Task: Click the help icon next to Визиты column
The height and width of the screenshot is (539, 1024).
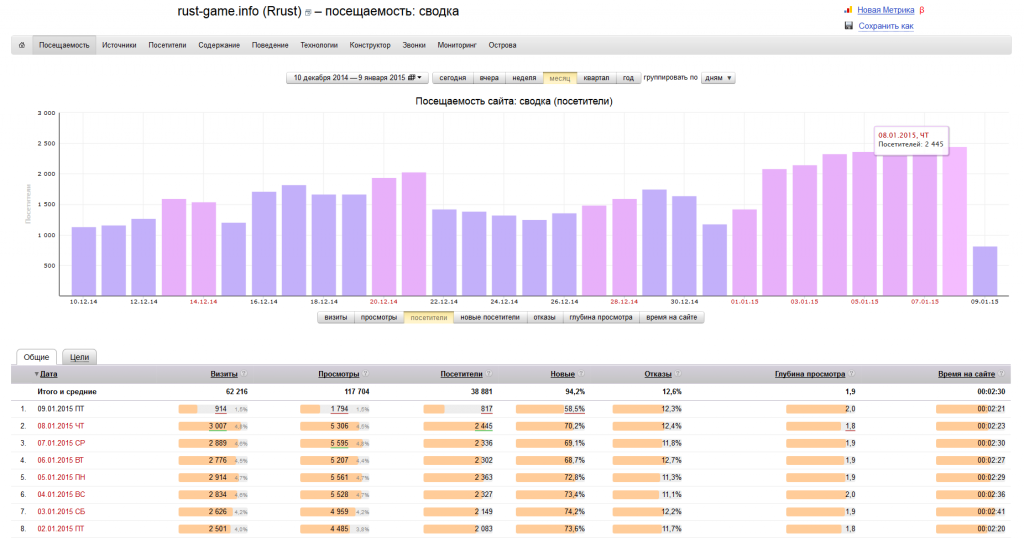Action: coord(244,374)
